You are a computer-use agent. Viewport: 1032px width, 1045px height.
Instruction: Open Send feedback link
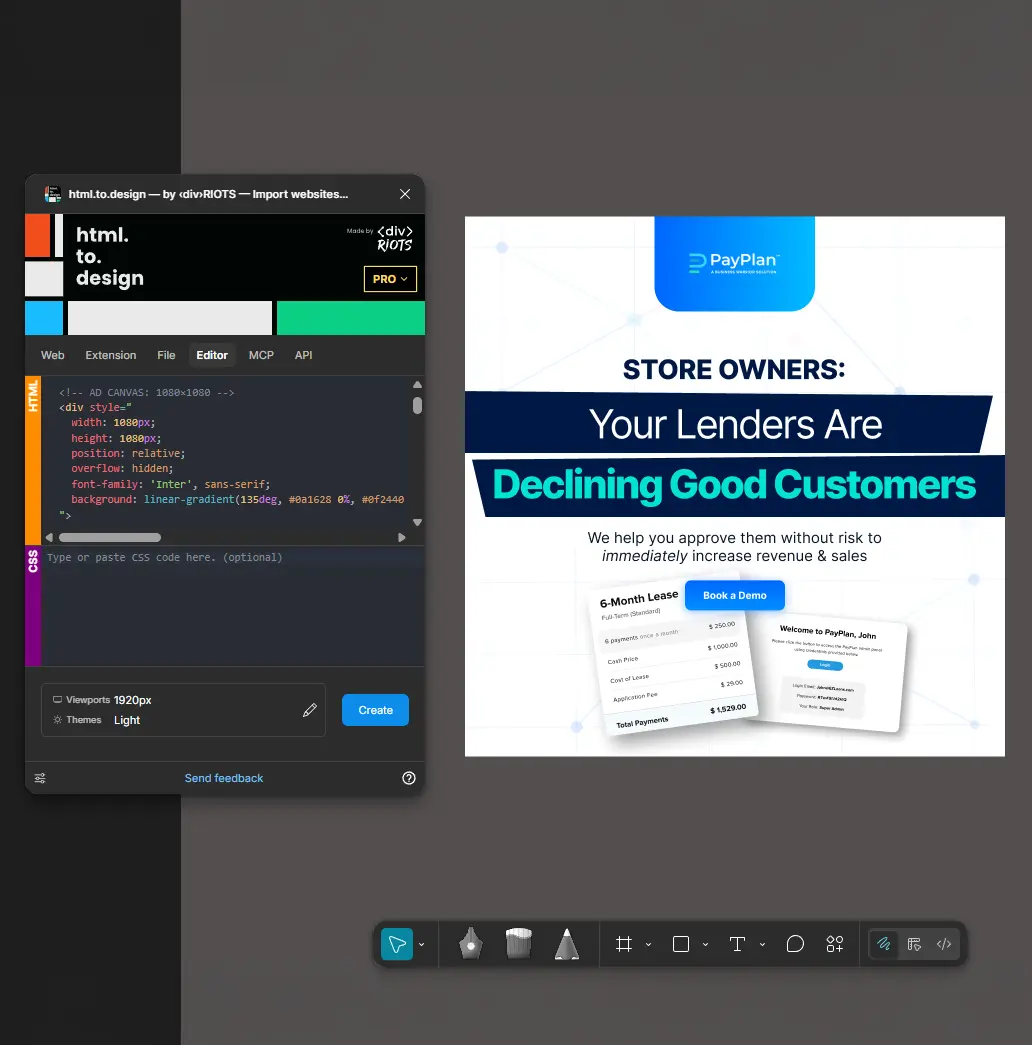point(224,778)
